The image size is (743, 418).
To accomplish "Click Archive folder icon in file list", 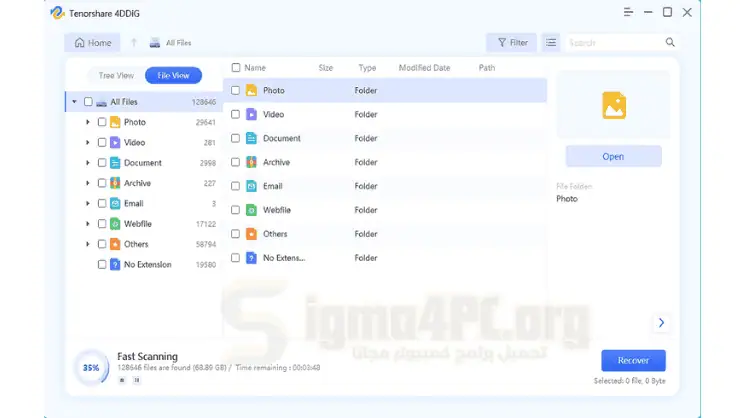I will coord(252,162).
